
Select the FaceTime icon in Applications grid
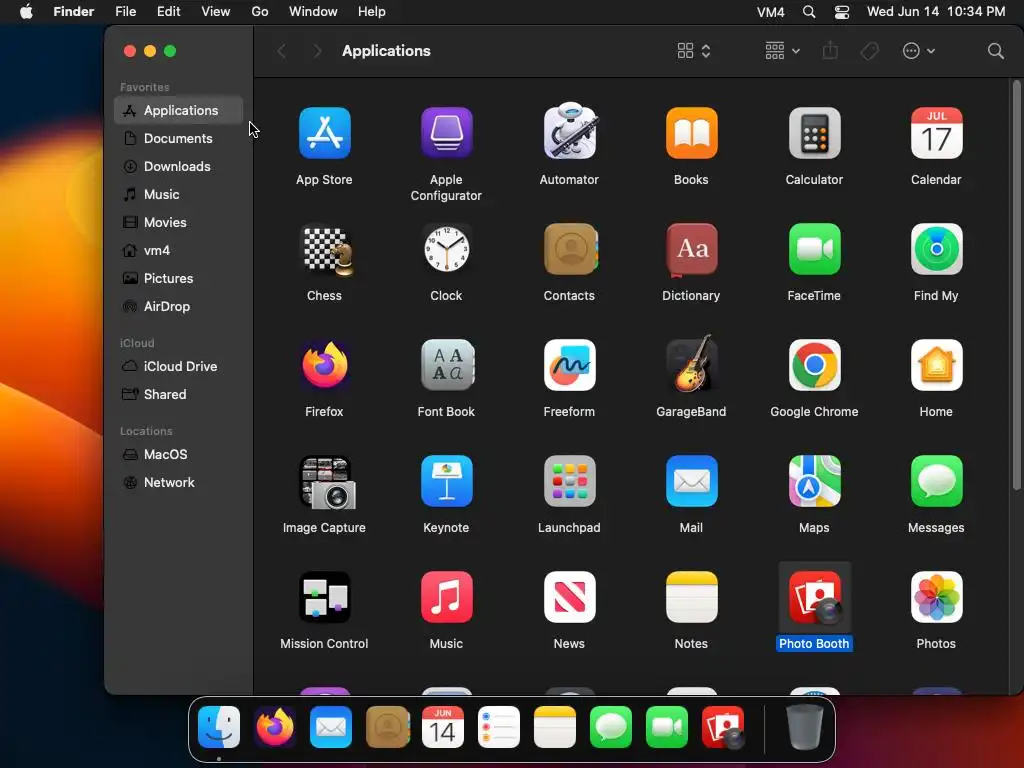click(x=814, y=249)
